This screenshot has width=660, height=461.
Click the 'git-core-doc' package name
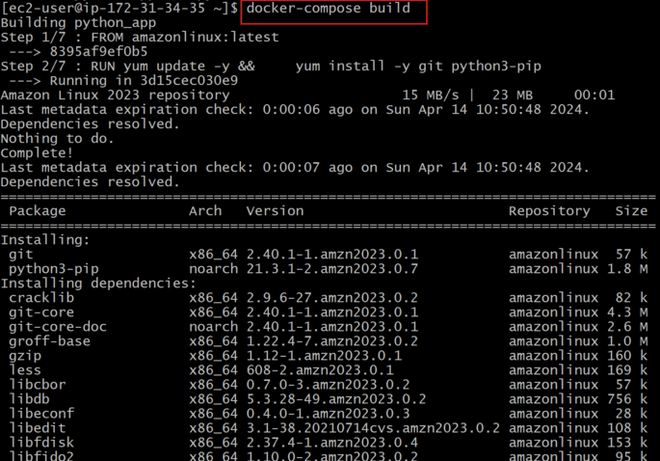tap(58, 327)
